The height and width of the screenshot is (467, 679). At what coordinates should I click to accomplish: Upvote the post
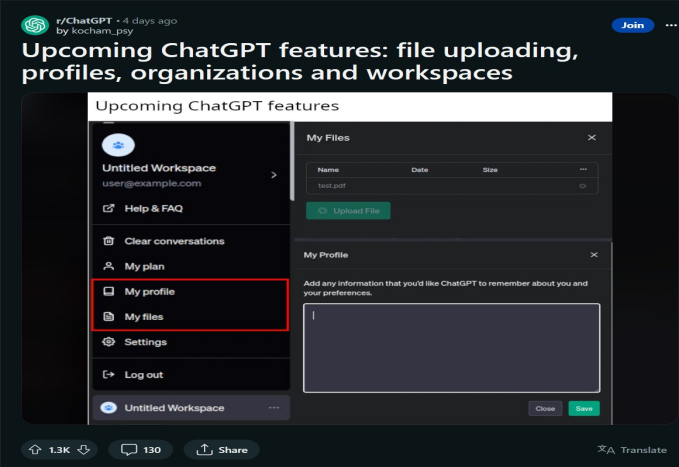[35, 450]
